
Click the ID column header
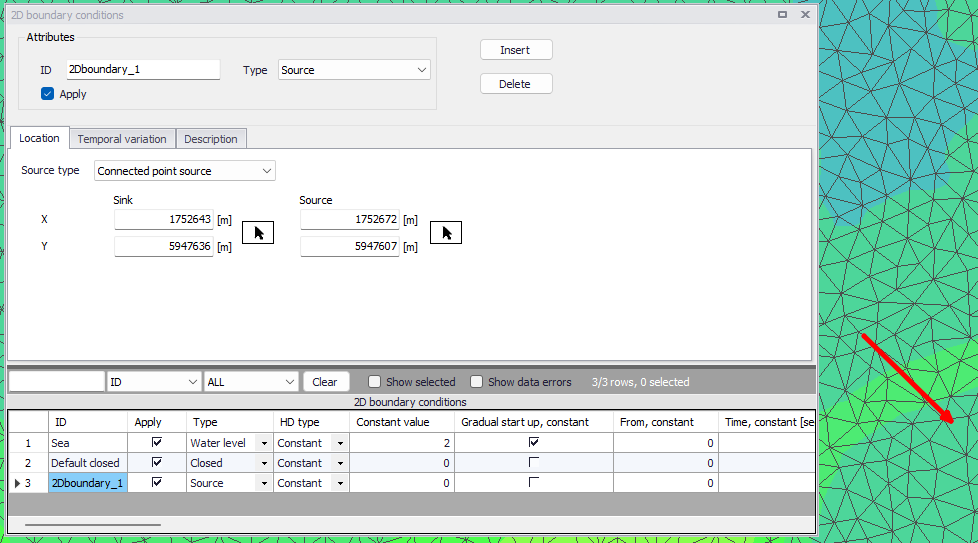[88, 422]
